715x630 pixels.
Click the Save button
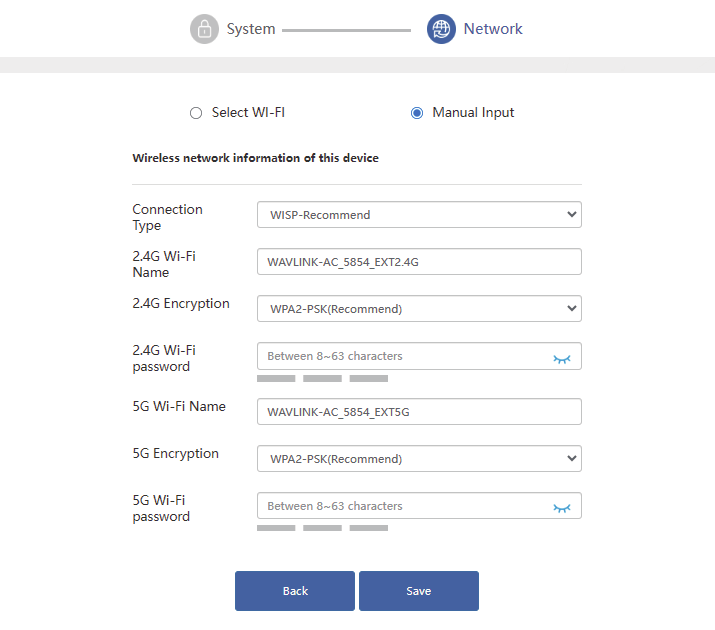click(419, 591)
